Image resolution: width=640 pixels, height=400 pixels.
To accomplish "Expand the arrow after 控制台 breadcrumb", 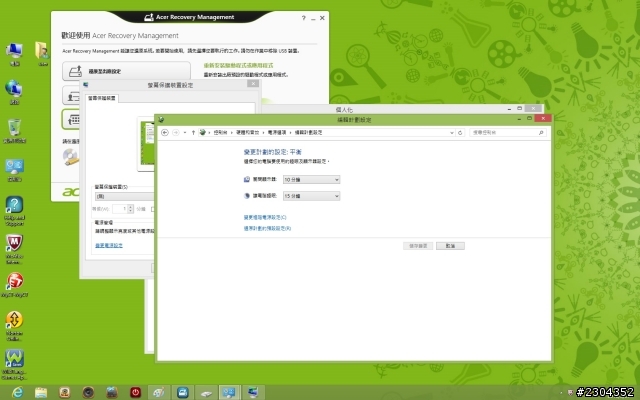I will click(231, 133).
